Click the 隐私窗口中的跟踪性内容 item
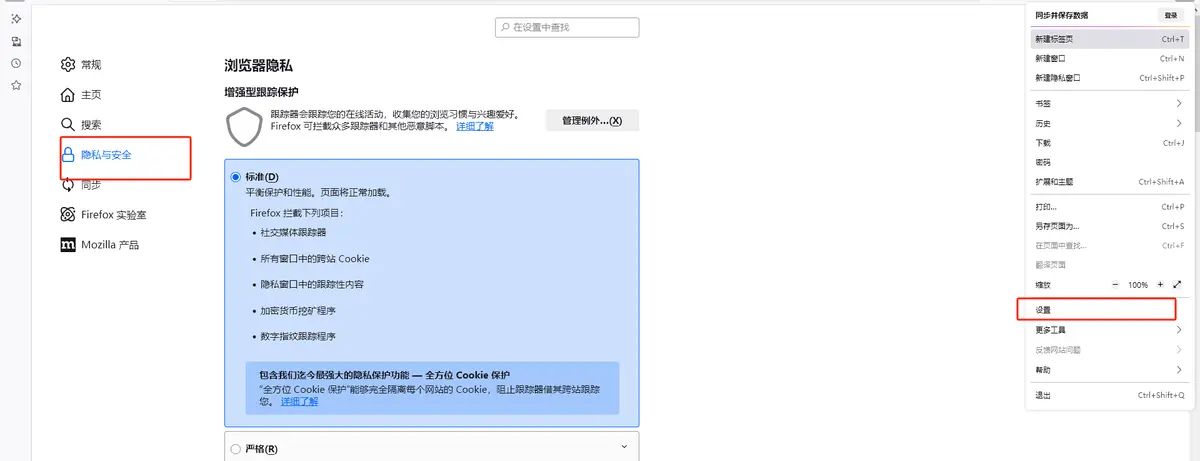The width and height of the screenshot is (1200, 461). tap(311, 284)
